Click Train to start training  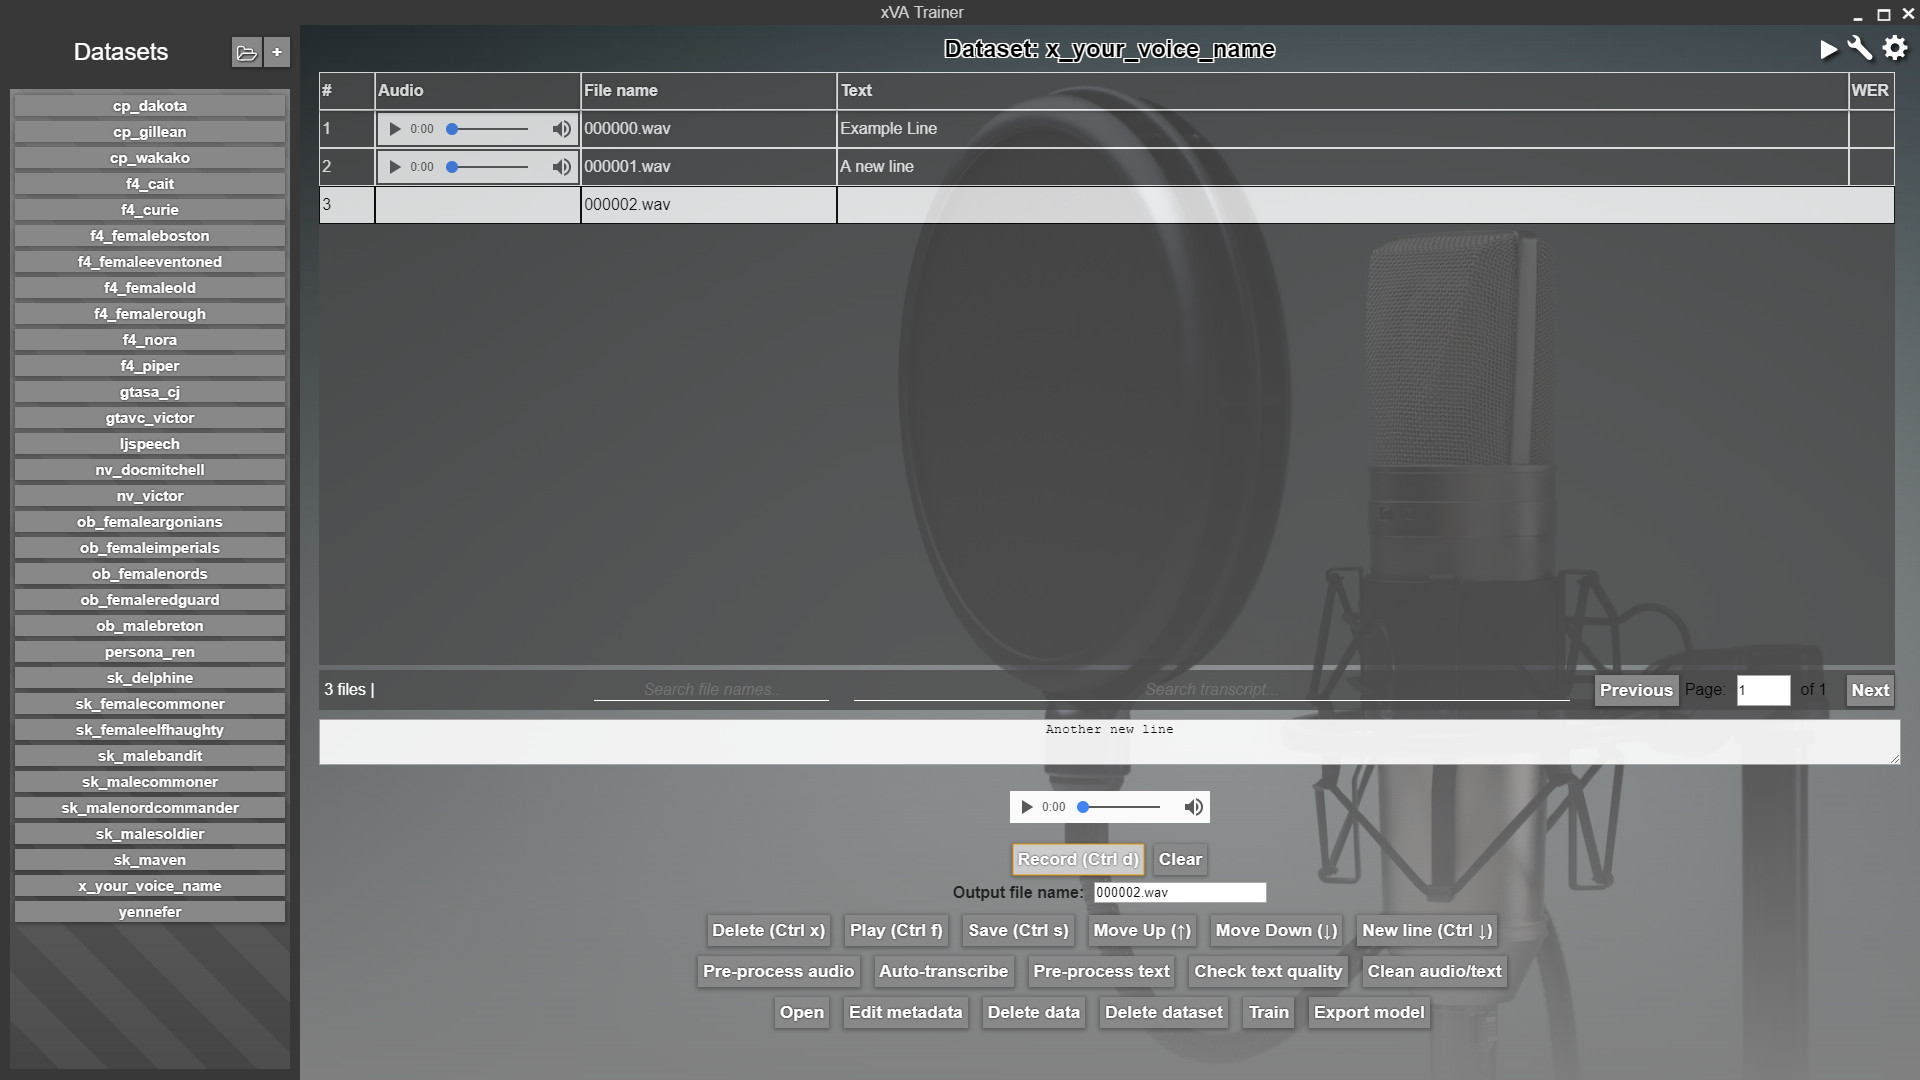click(1267, 1012)
